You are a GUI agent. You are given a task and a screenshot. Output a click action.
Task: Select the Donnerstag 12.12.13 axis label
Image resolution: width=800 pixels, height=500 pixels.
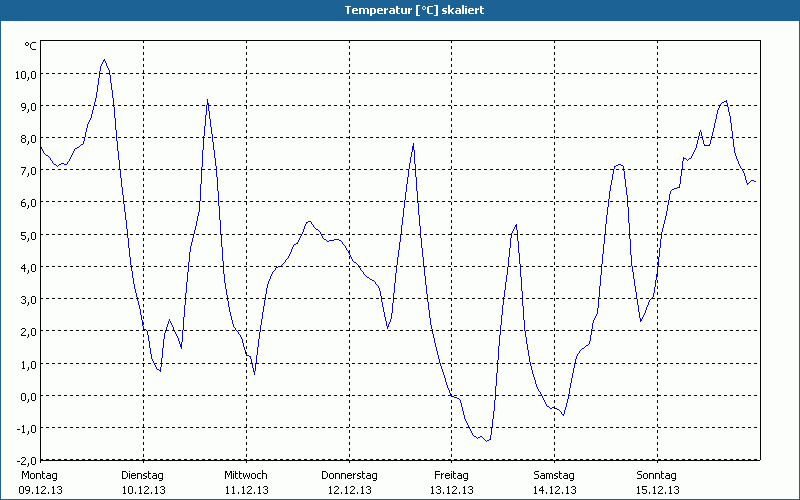349,482
